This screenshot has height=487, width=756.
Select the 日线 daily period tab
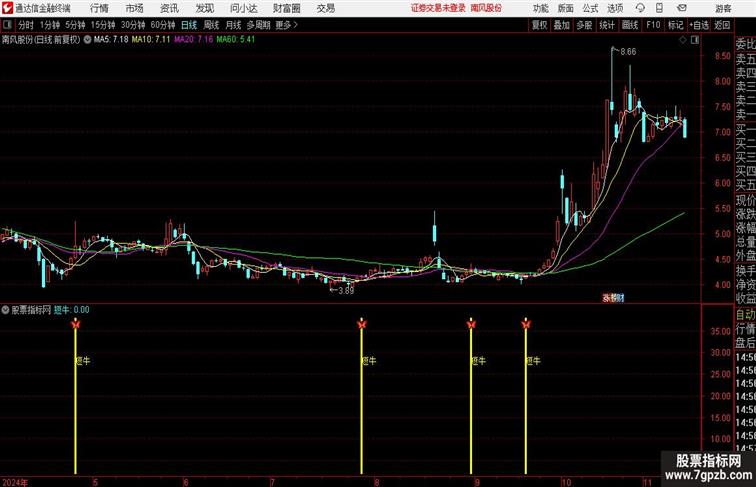point(189,25)
